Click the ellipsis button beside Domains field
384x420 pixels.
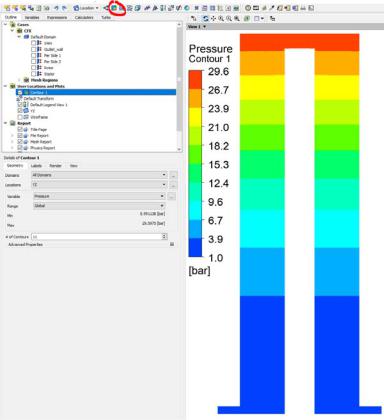[173, 175]
